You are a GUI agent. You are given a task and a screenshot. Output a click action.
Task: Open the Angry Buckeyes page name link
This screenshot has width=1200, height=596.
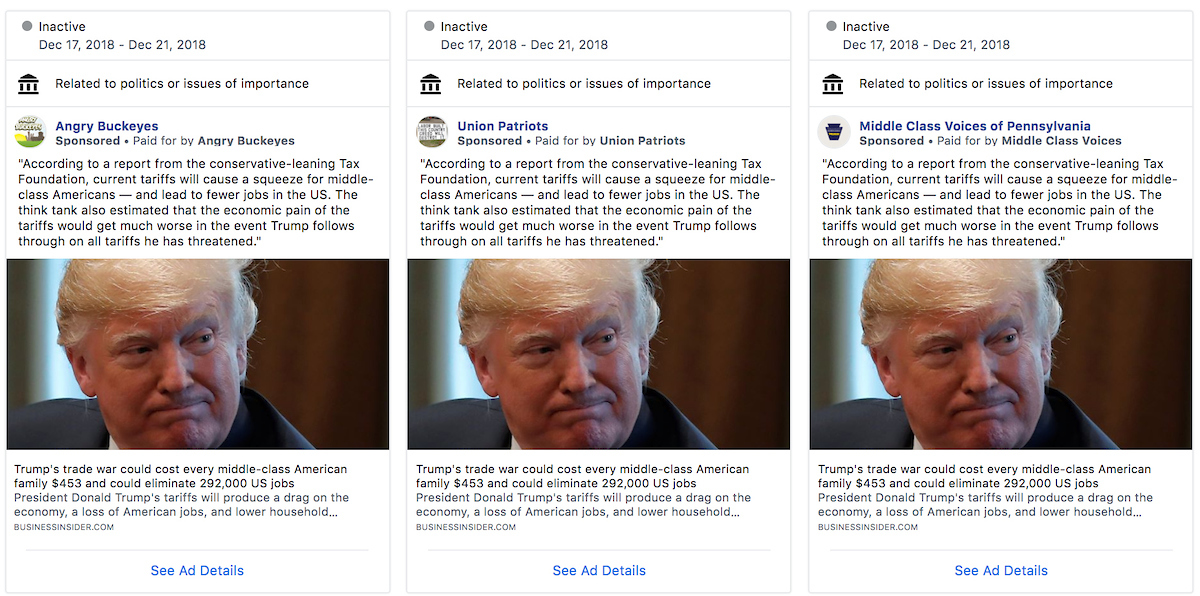coord(107,126)
